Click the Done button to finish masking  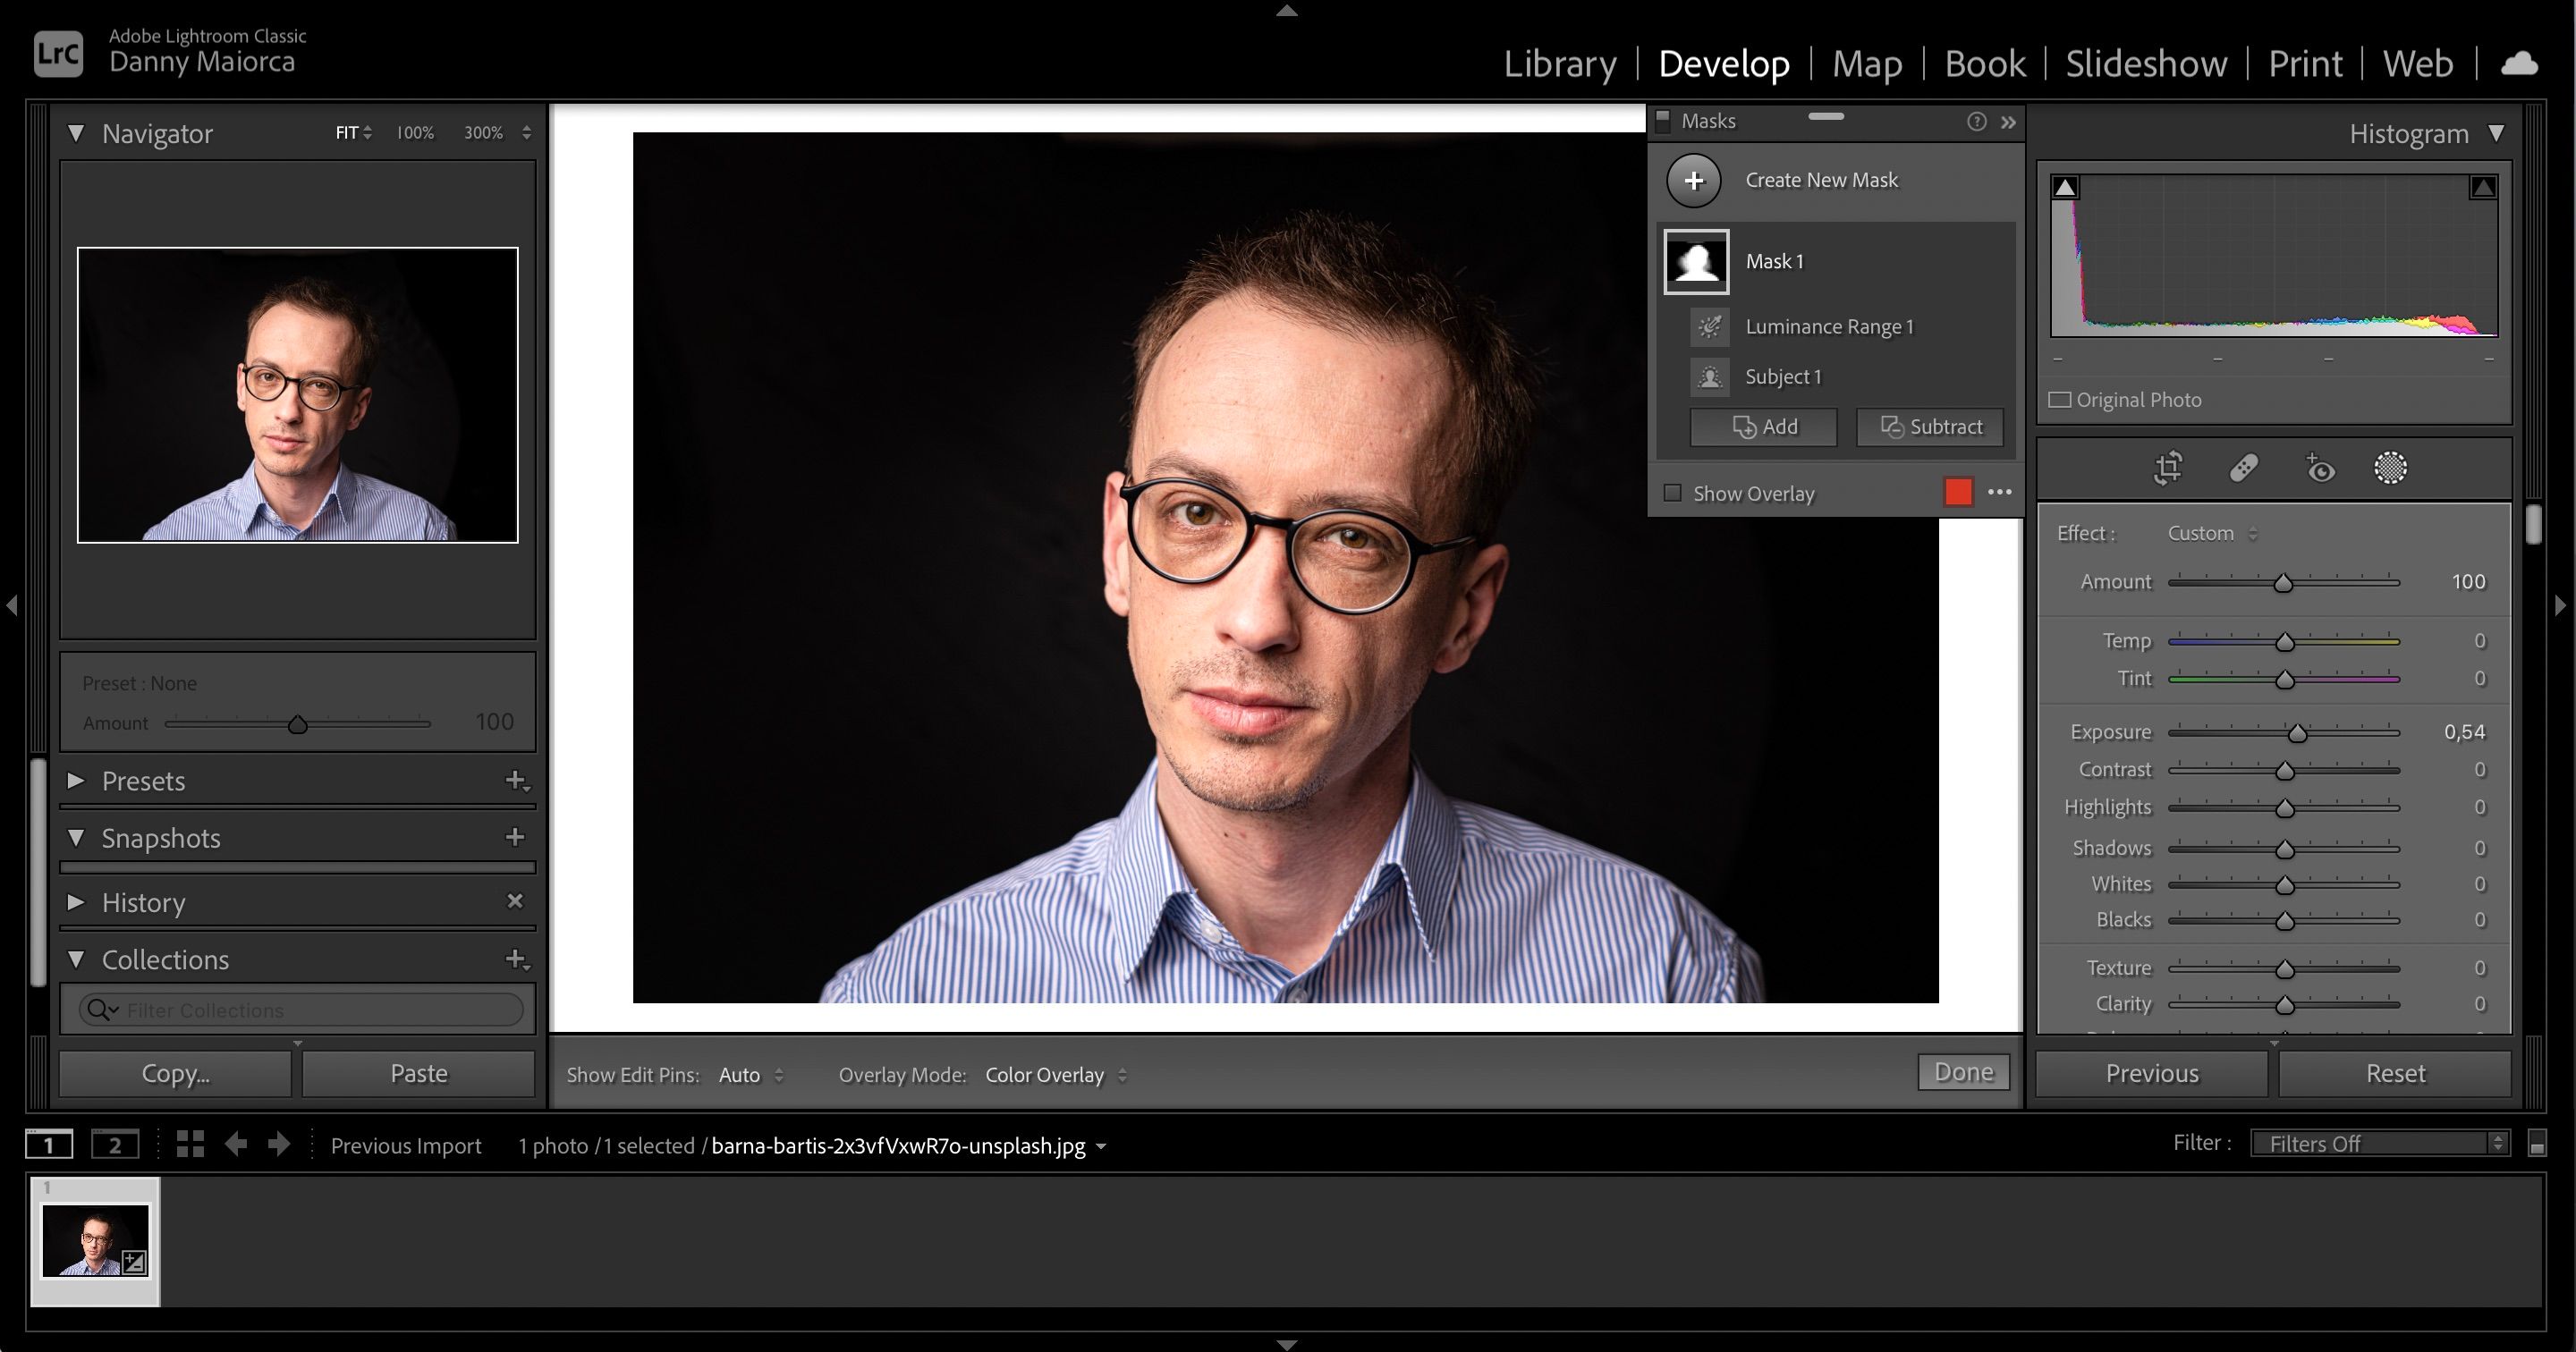[1966, 1071]
